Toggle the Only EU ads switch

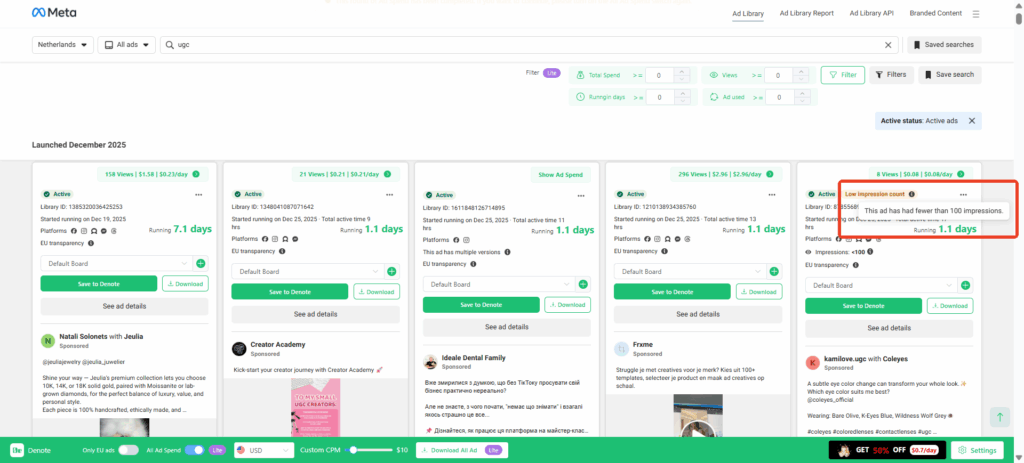point(128,450)
